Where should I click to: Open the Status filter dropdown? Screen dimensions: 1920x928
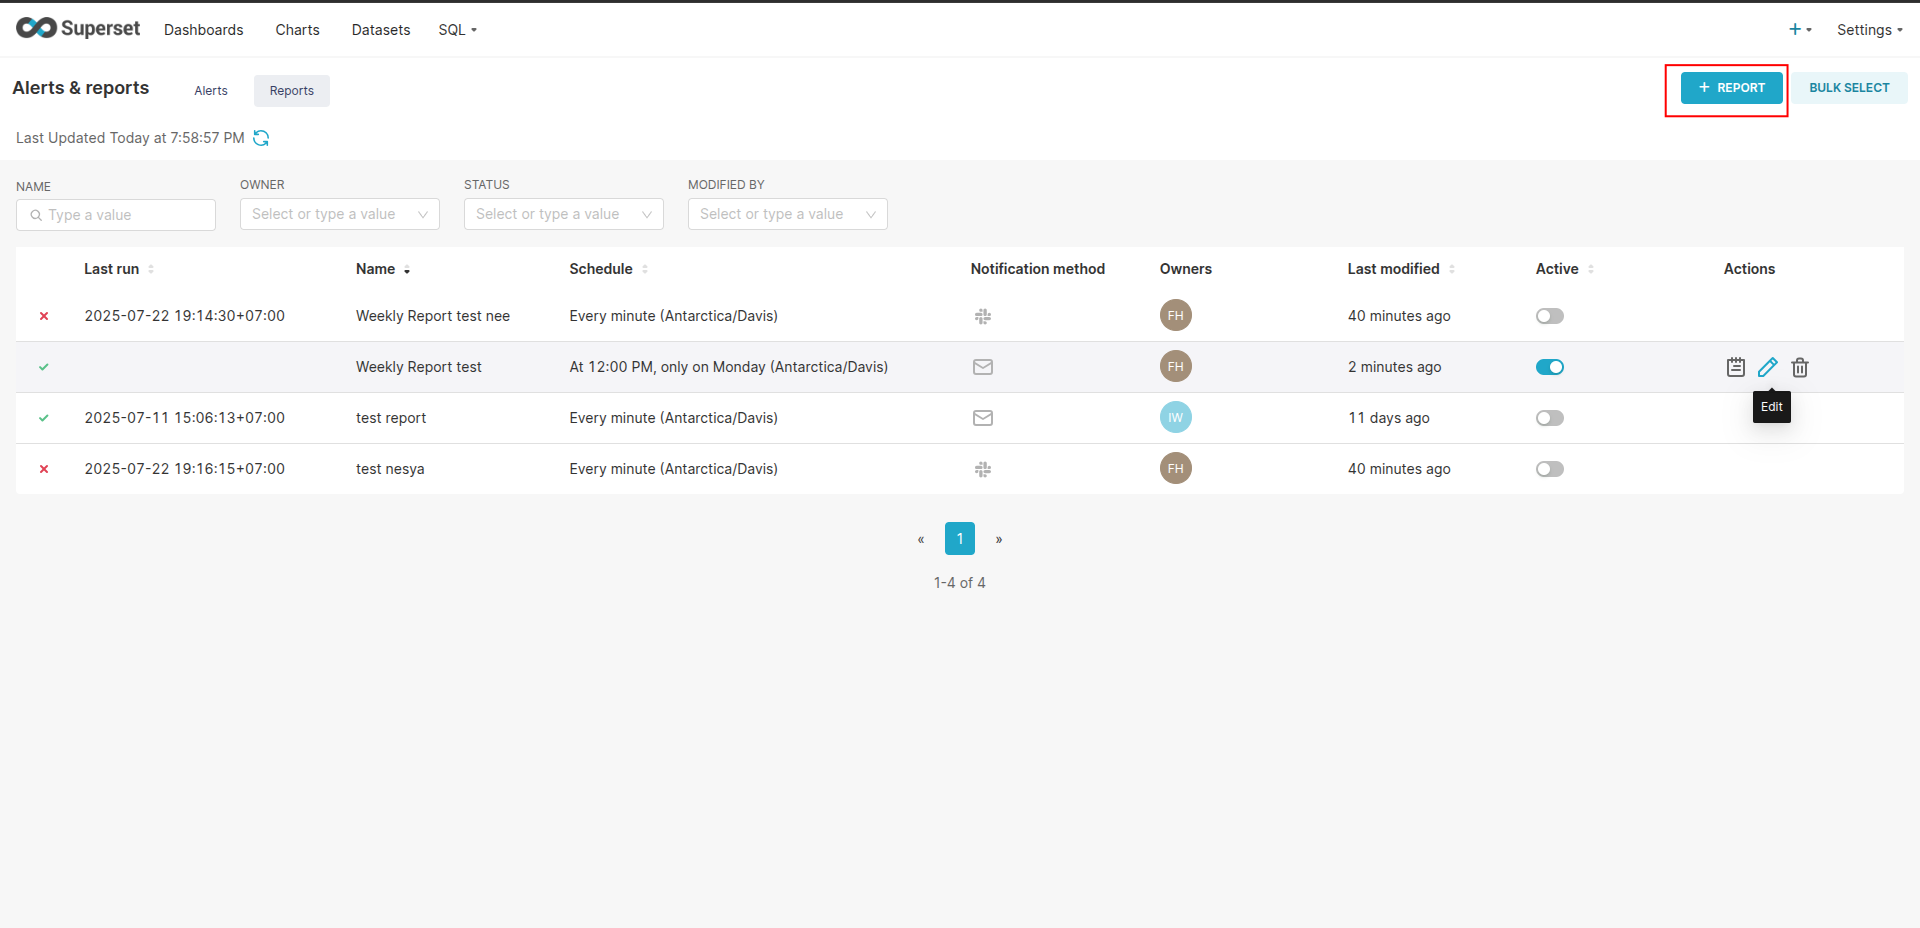[x=563, y=214]
